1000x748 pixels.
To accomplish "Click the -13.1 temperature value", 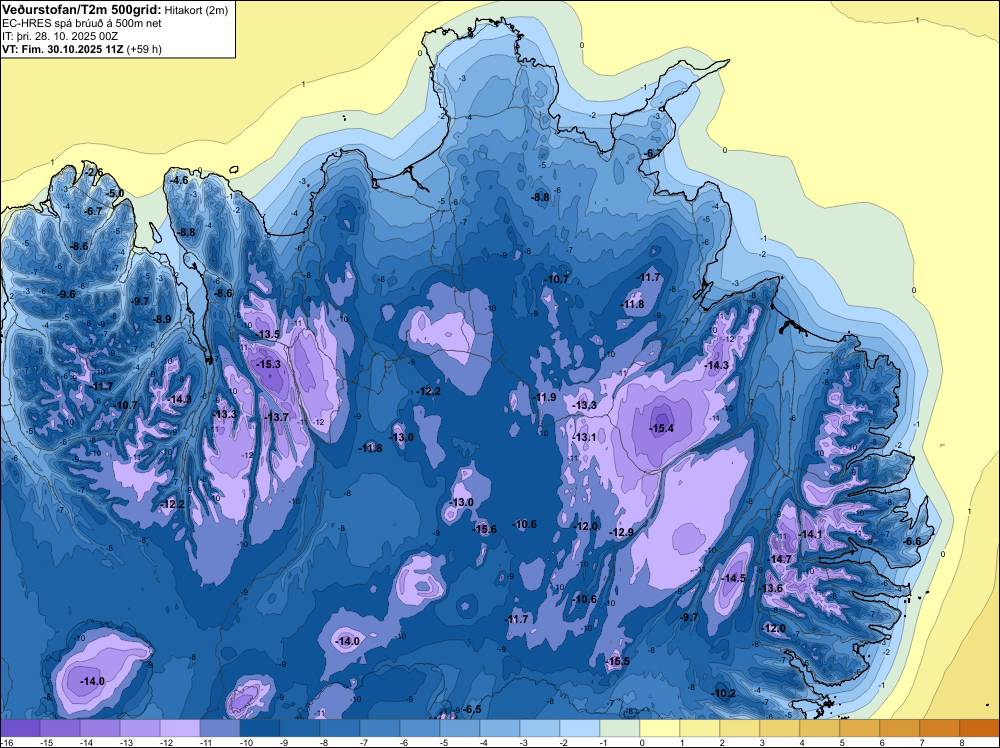I will click(x=585, y=437).
